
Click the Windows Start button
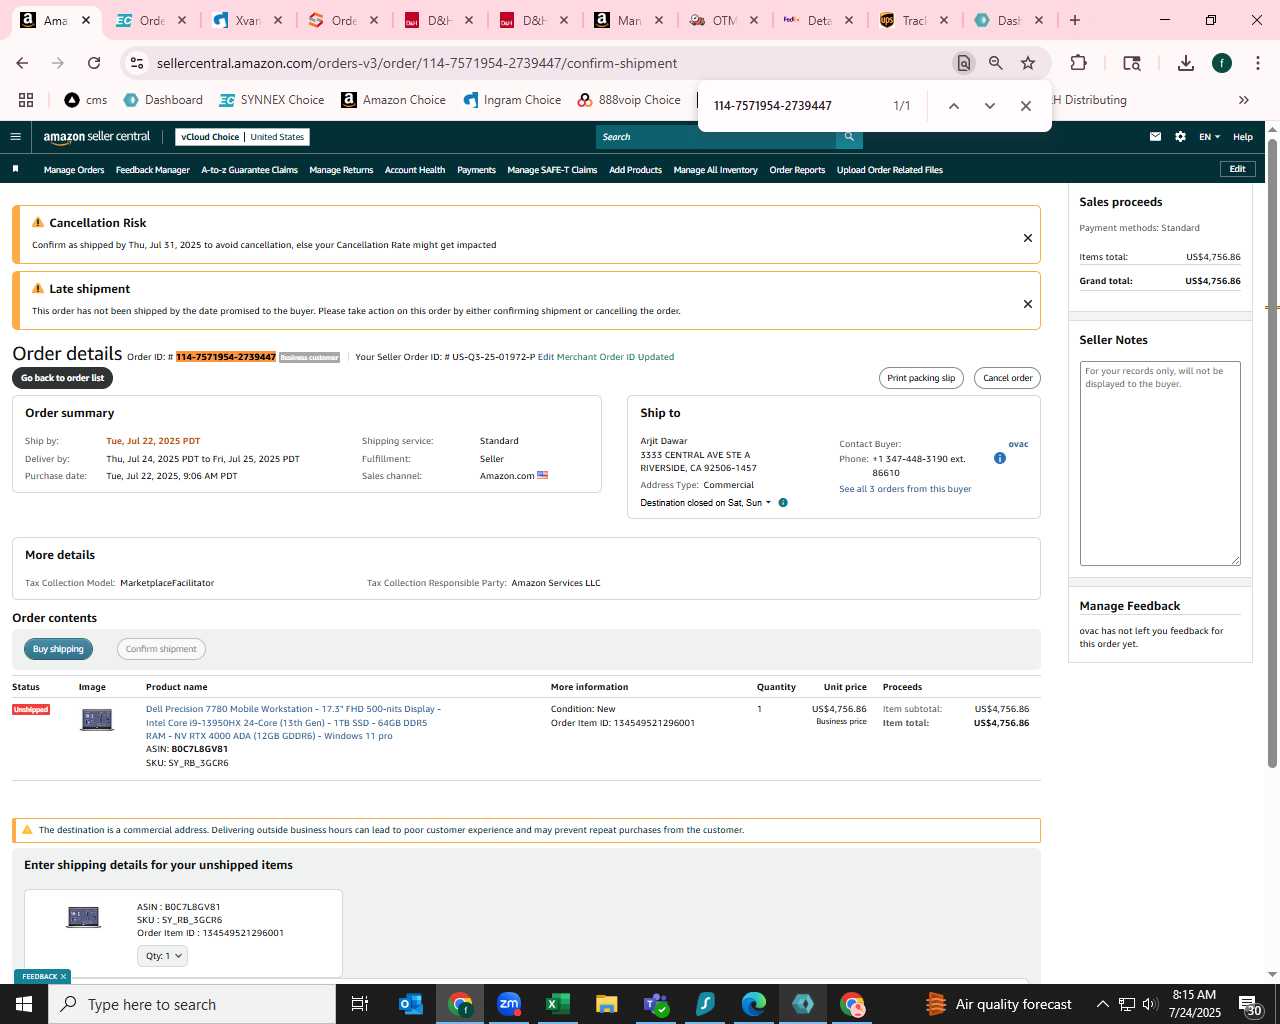tap(24, 1004)
